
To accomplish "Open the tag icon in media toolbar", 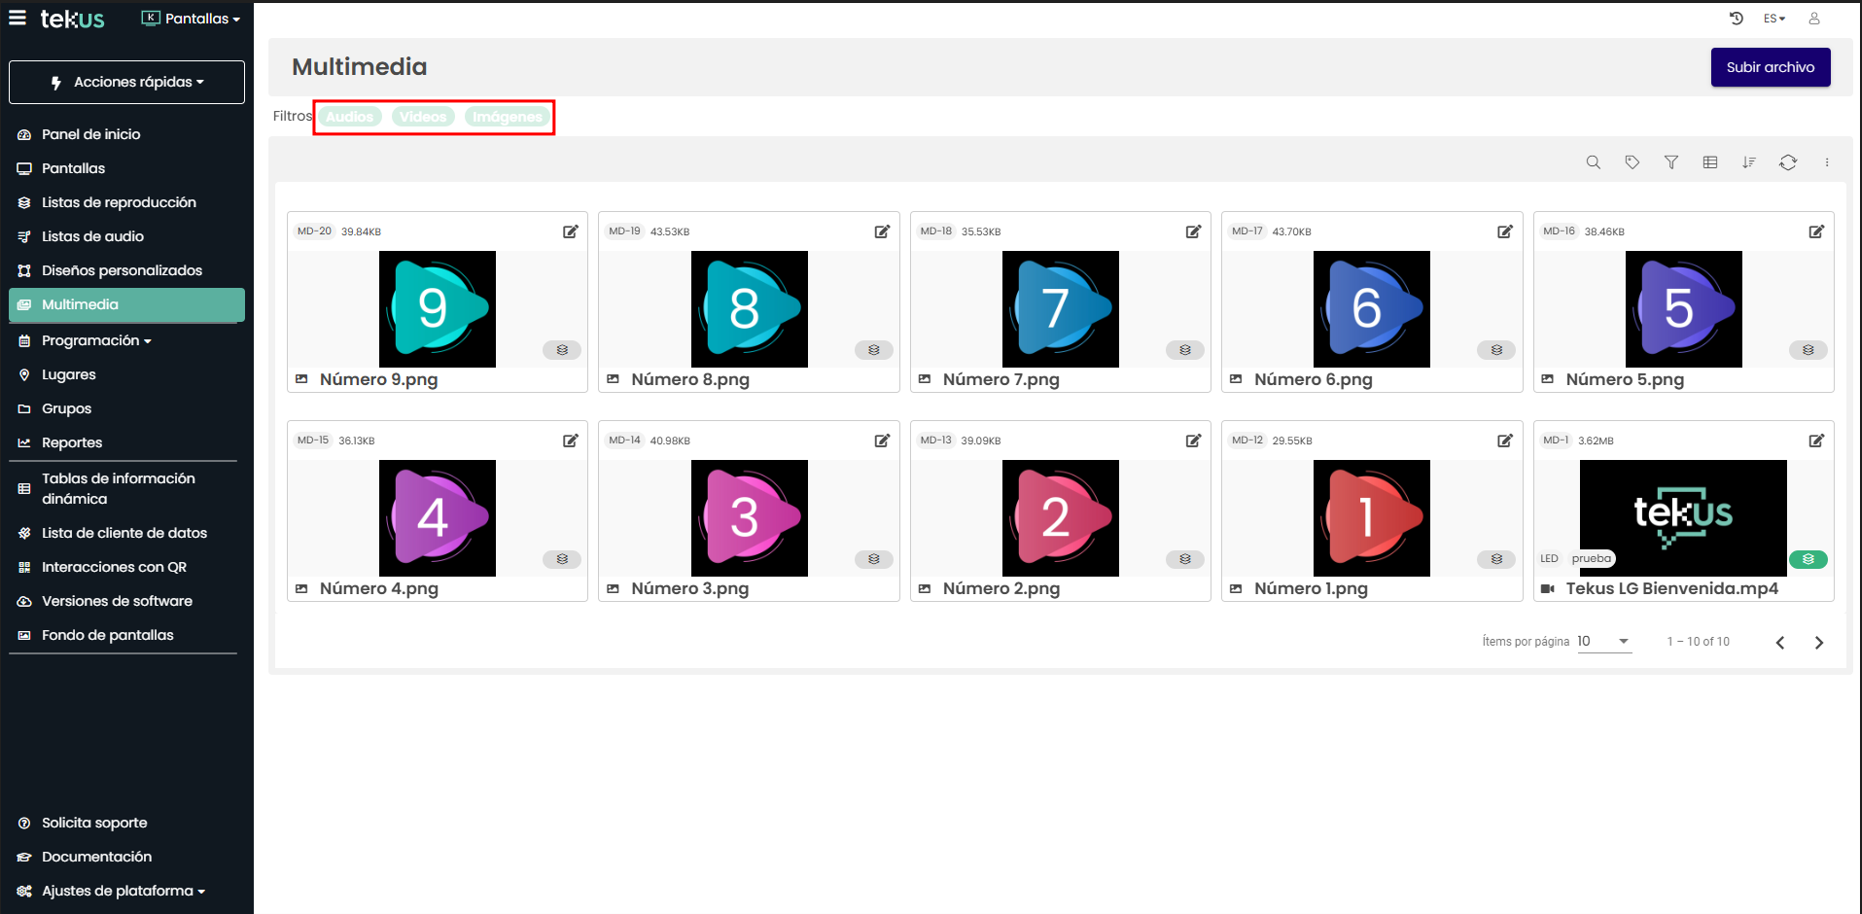I will (1632, 162).
